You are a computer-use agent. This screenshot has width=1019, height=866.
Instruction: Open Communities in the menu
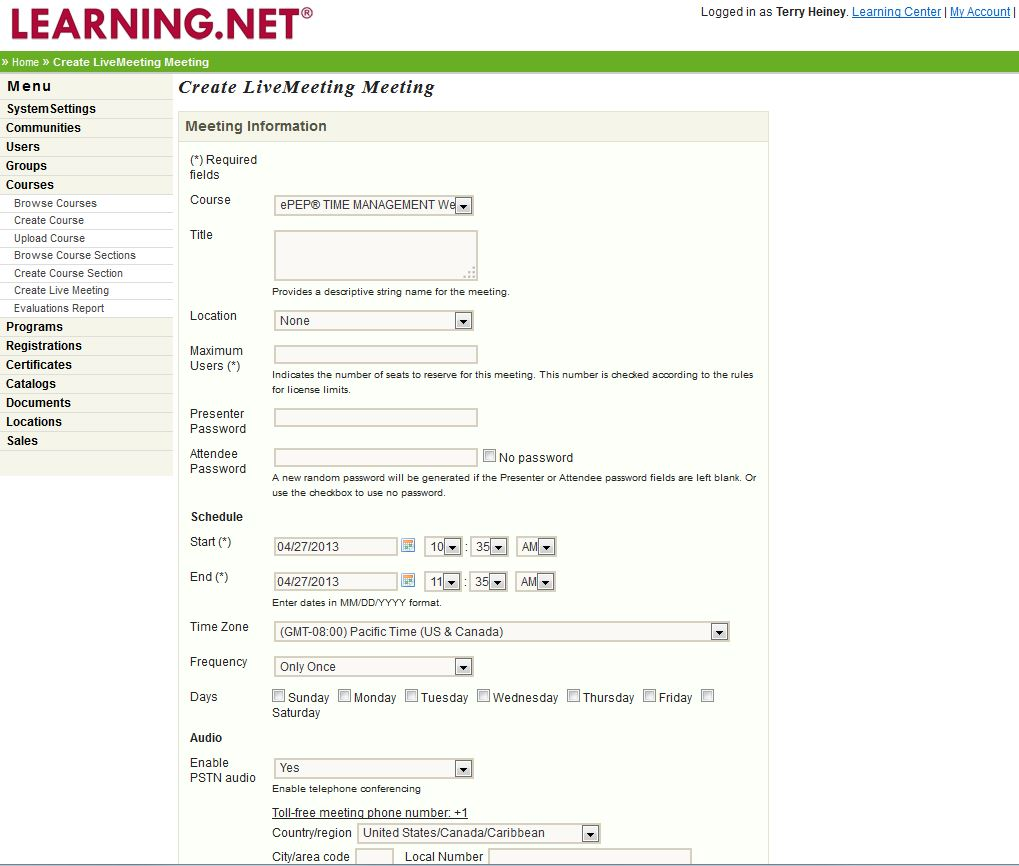44,128
